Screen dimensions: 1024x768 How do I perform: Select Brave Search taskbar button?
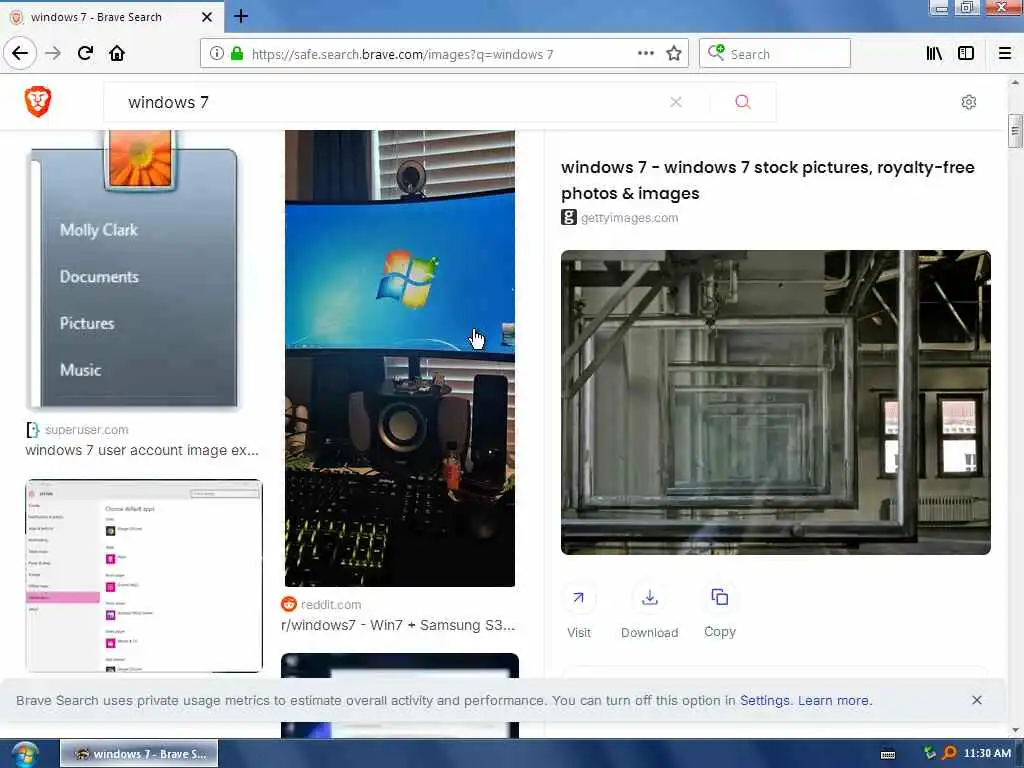(140, 754)
